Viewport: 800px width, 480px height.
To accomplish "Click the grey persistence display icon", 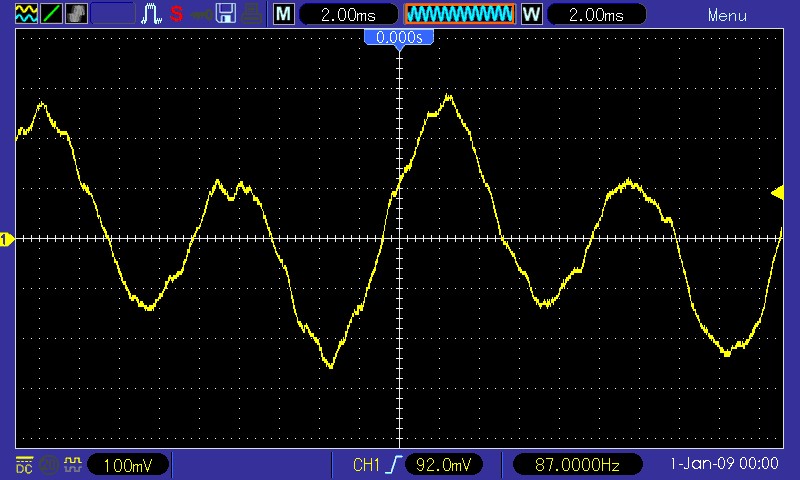I will click(x=76, y=14).
